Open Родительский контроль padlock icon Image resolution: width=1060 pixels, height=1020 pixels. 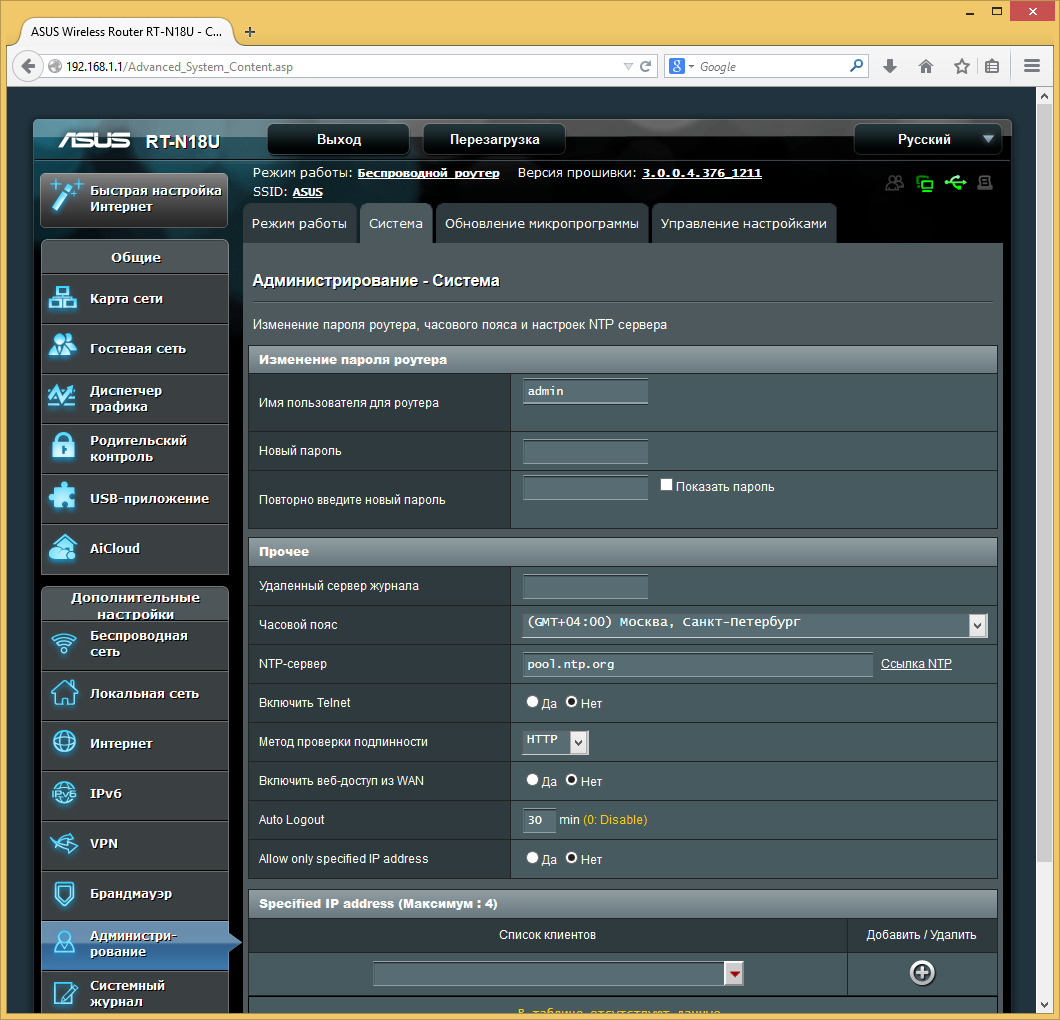63,447
